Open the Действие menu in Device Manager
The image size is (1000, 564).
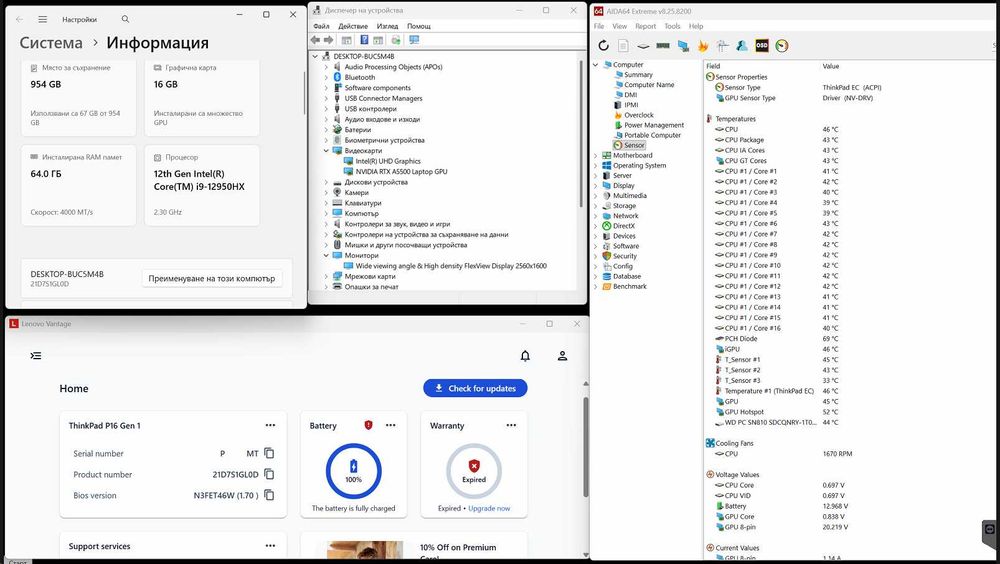(353, 26)
